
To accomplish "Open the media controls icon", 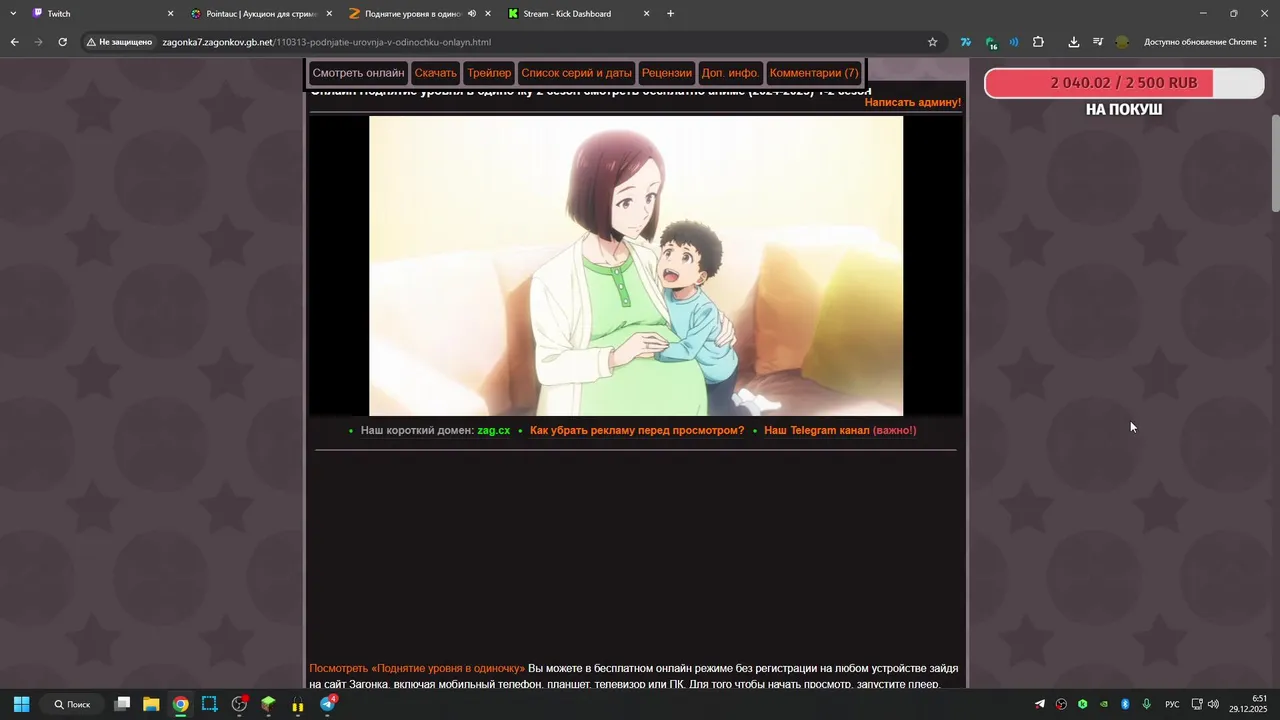I will (1098, 42).
